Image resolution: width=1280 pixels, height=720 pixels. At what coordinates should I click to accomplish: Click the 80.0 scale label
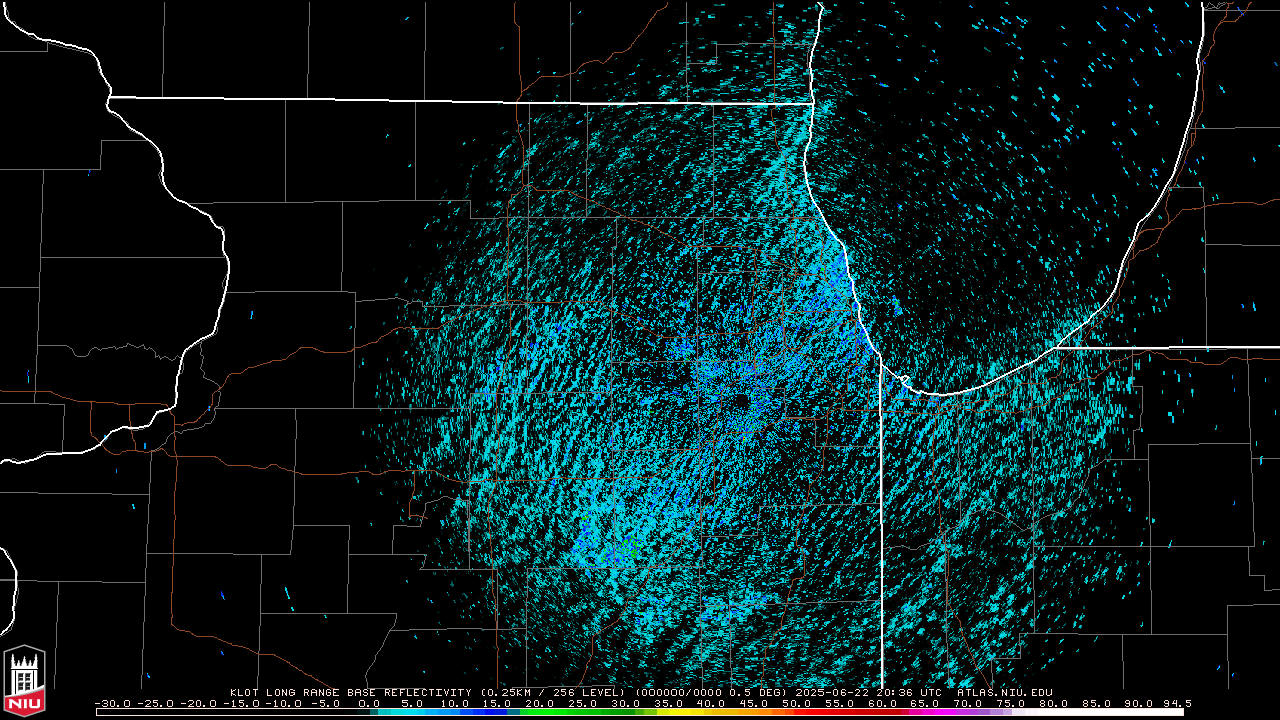(1054, 703)
